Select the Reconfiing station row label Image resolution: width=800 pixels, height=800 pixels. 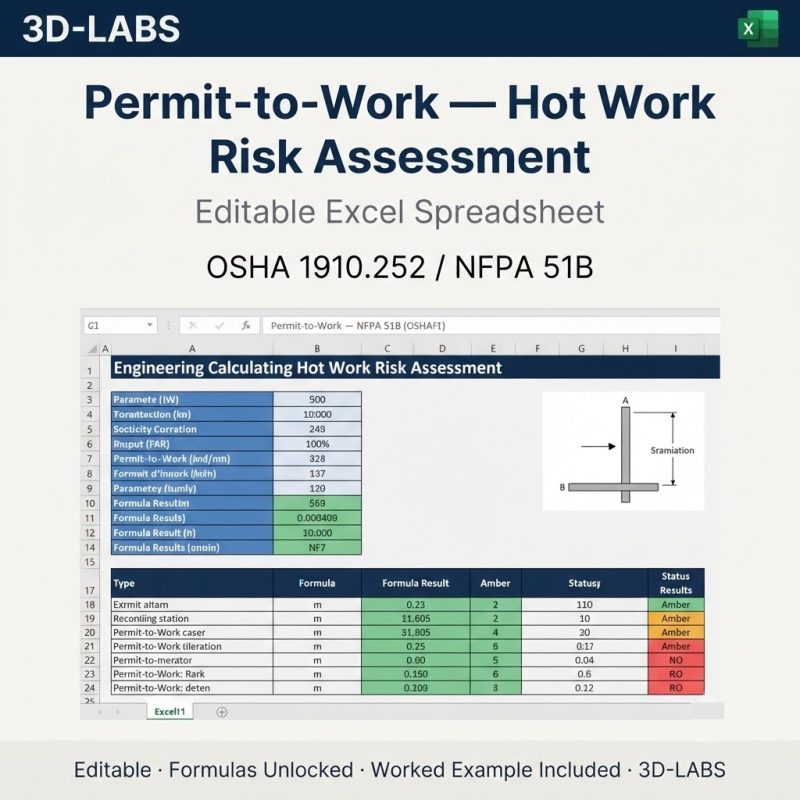pyautogui.click(x=192, y=618)
